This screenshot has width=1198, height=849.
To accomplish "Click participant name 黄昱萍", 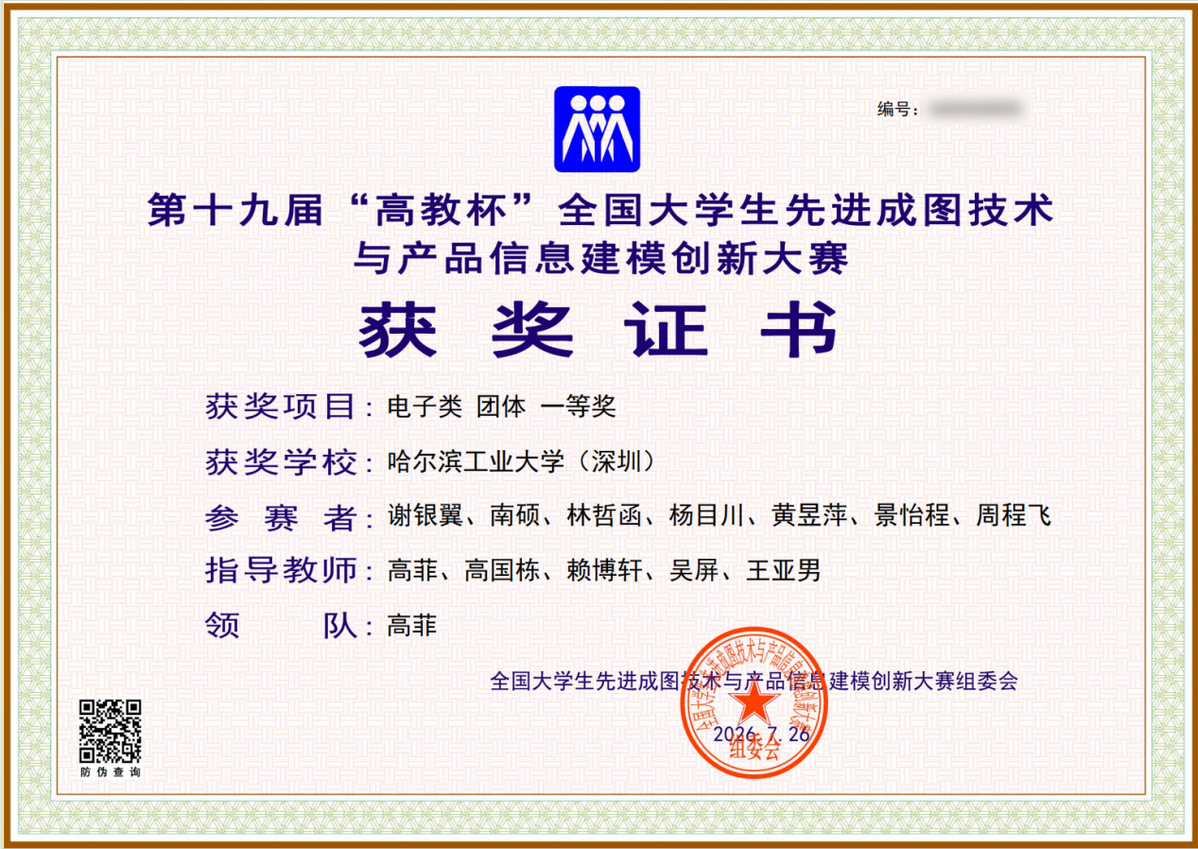I will (x=809, y=516).
